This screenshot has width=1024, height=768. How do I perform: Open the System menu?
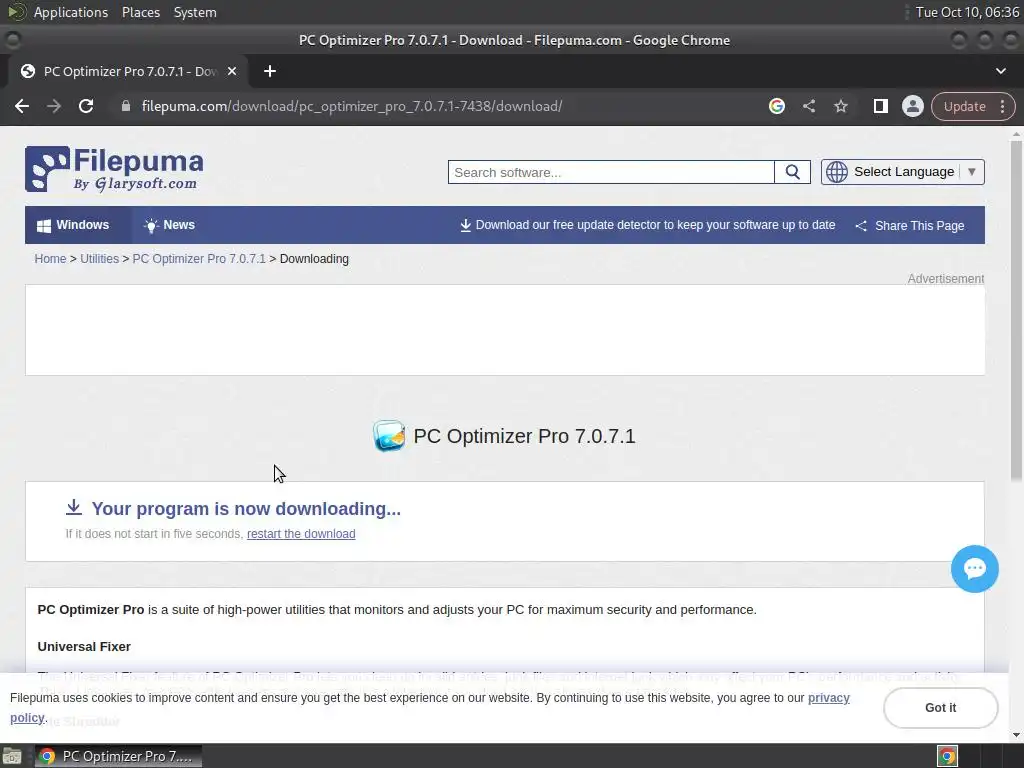pos(195,12)
